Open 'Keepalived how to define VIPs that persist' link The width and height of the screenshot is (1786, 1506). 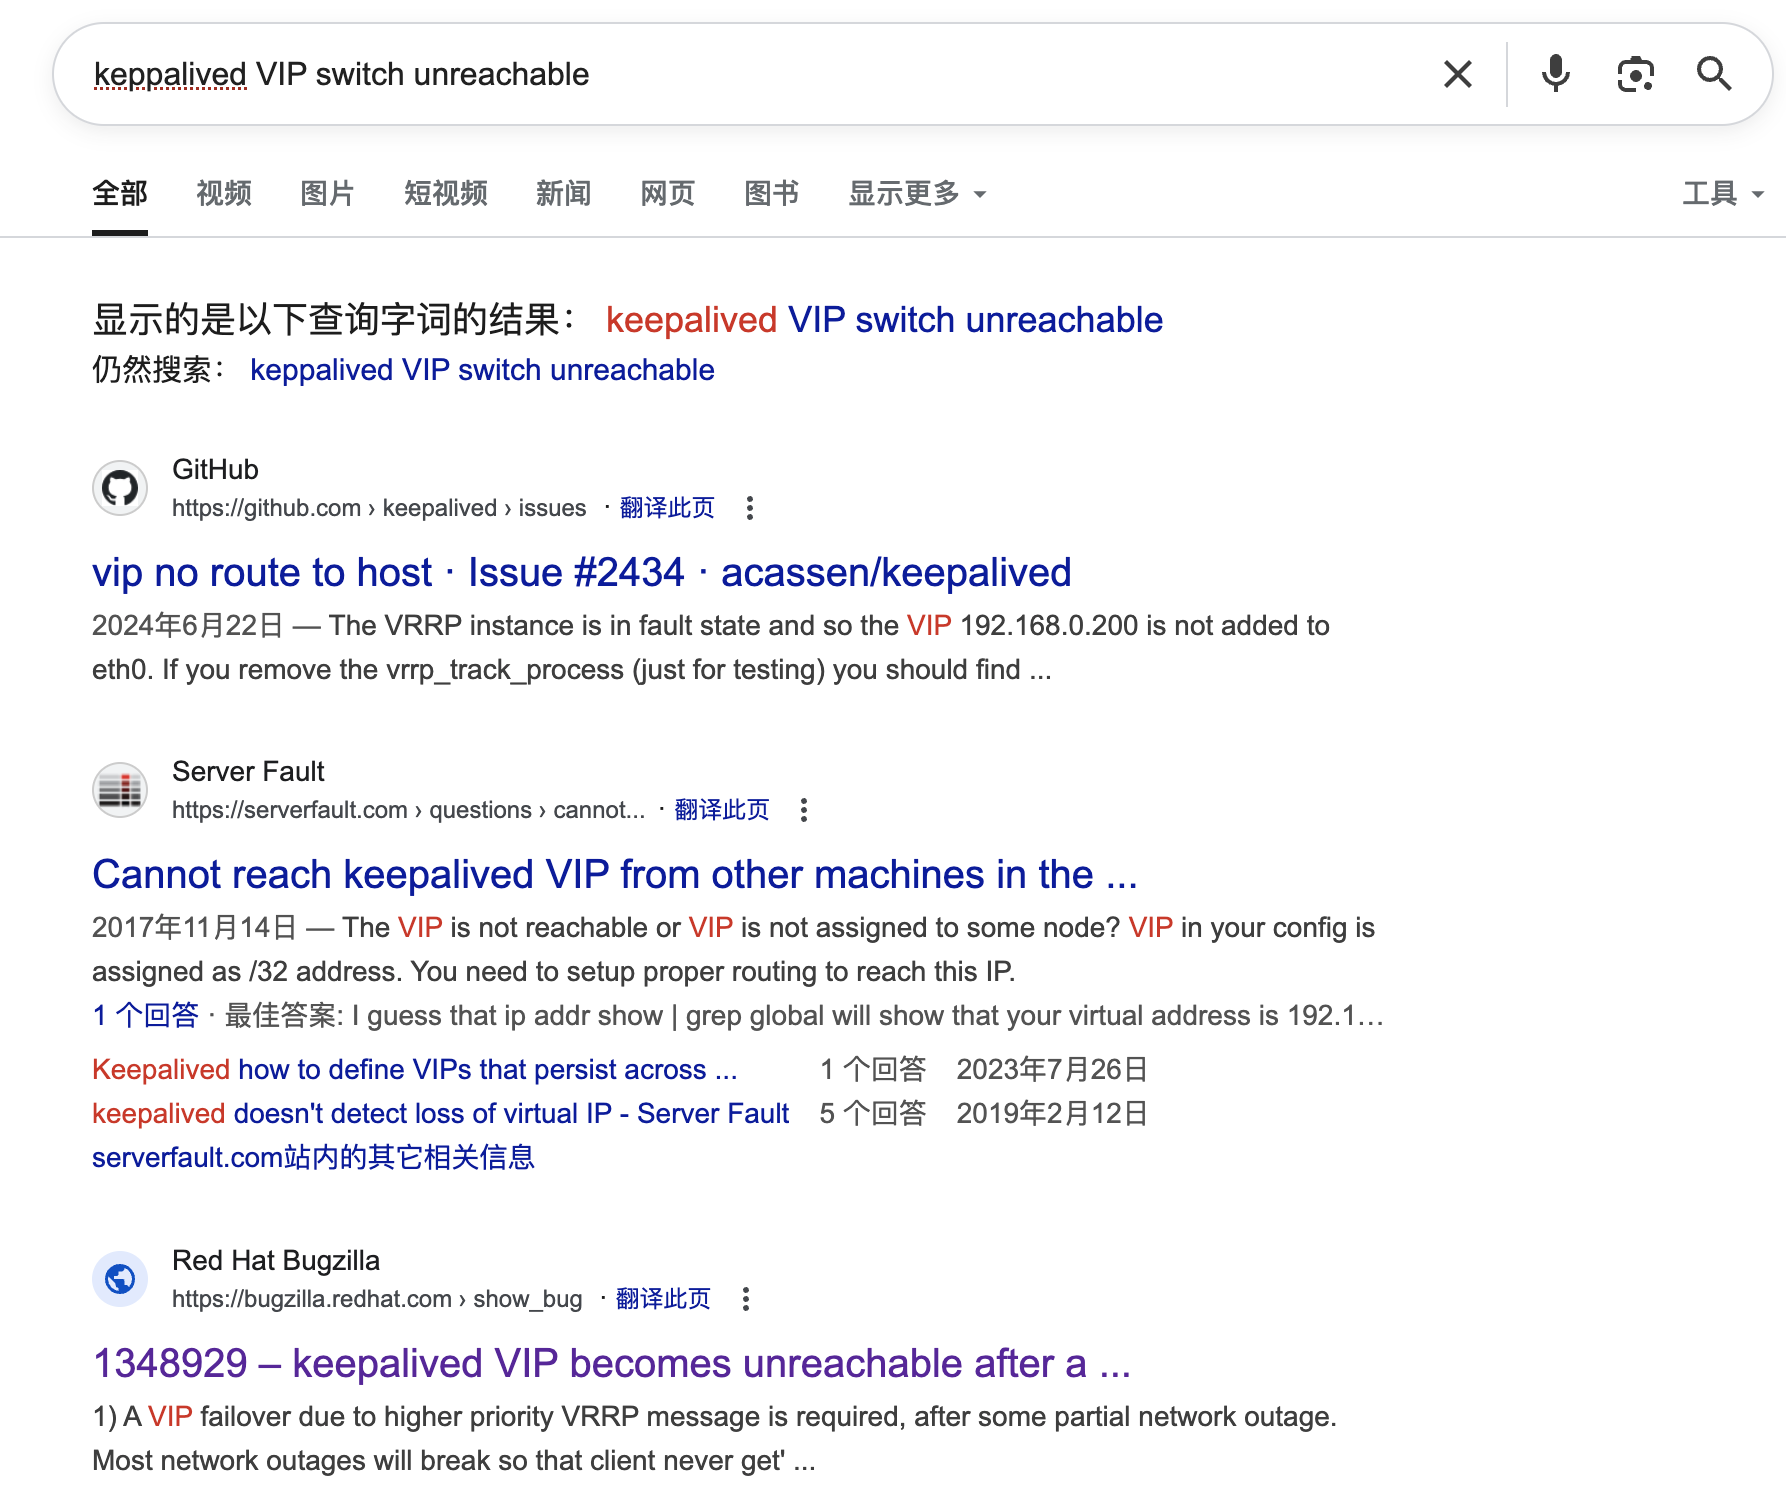click(415, 1070)
